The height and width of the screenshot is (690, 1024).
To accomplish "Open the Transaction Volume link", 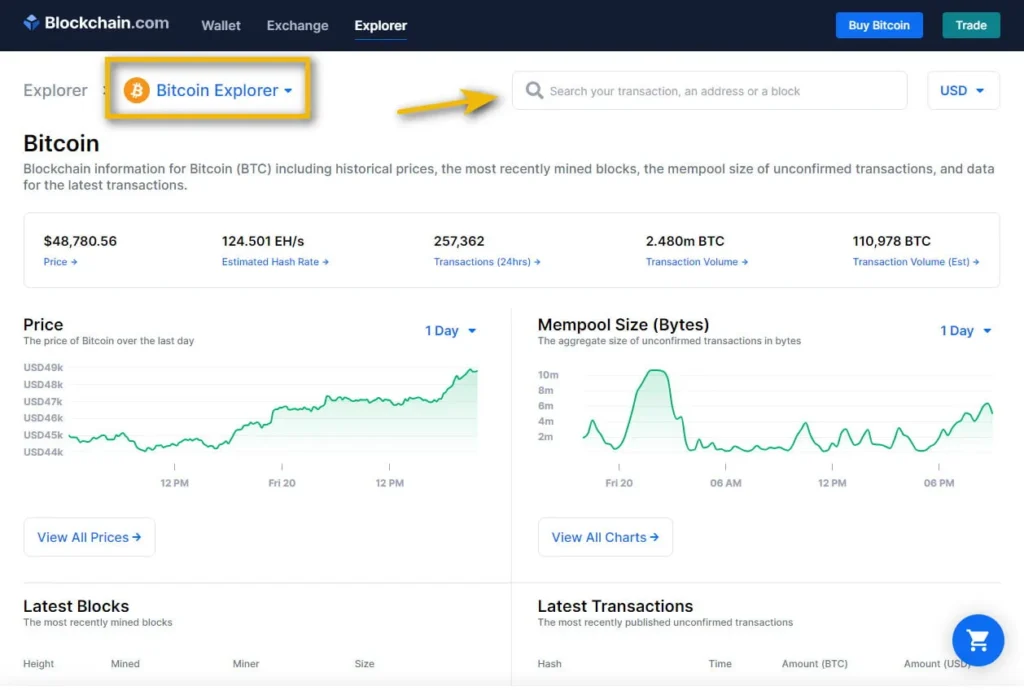I will (697, 262).
